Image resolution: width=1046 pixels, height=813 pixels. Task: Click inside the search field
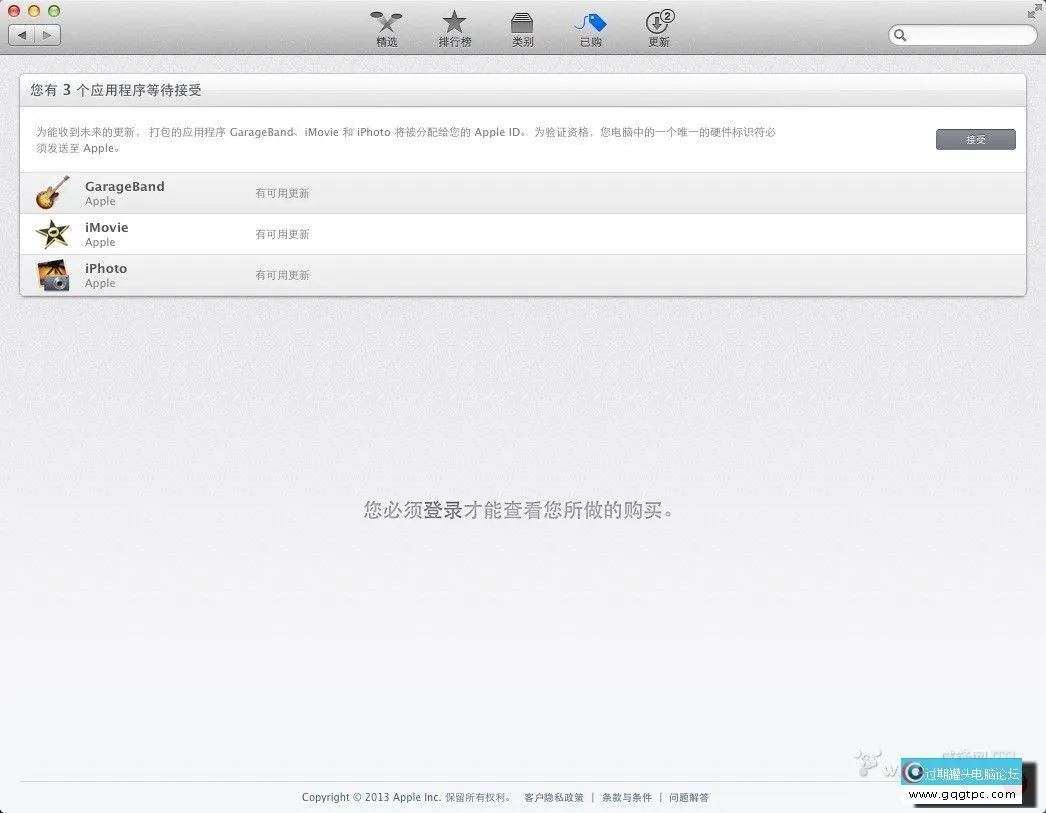[962, 34]
